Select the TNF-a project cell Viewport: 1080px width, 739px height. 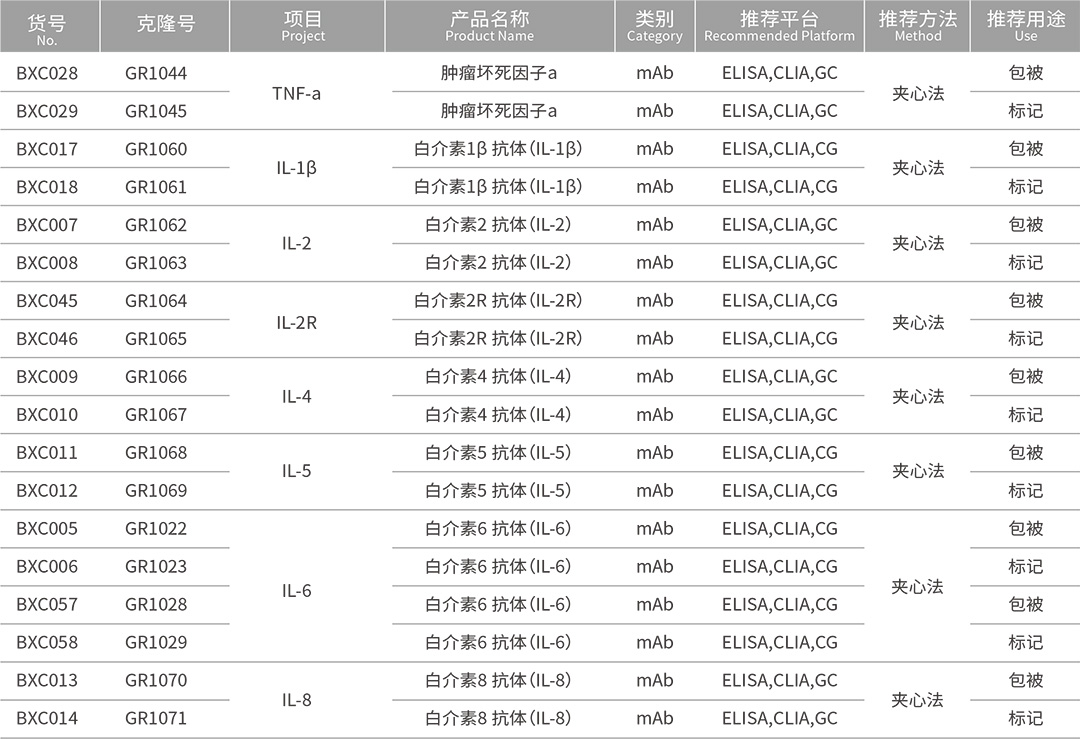pyautogui.click(x=296, y=93)
